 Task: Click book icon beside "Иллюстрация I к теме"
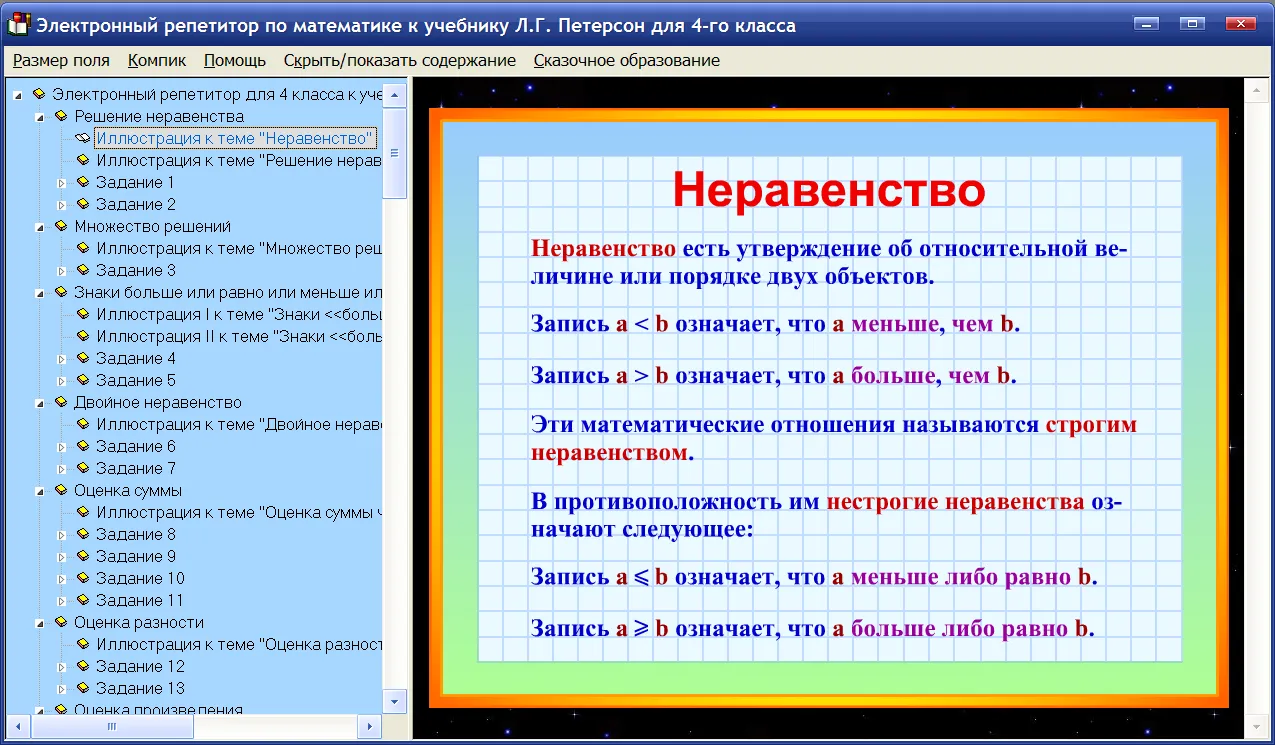tap(84, 314)
